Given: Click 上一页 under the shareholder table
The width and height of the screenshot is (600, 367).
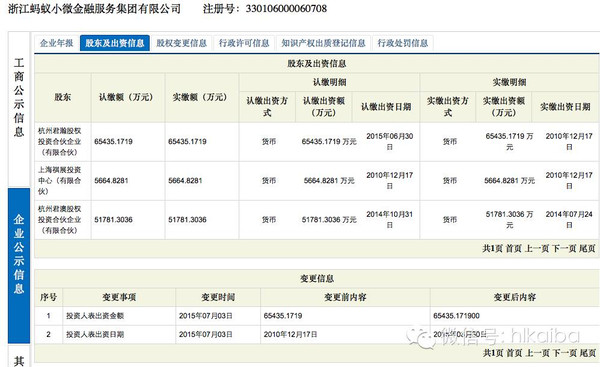Looking at the screenshot, I should [x=537, y=249].
